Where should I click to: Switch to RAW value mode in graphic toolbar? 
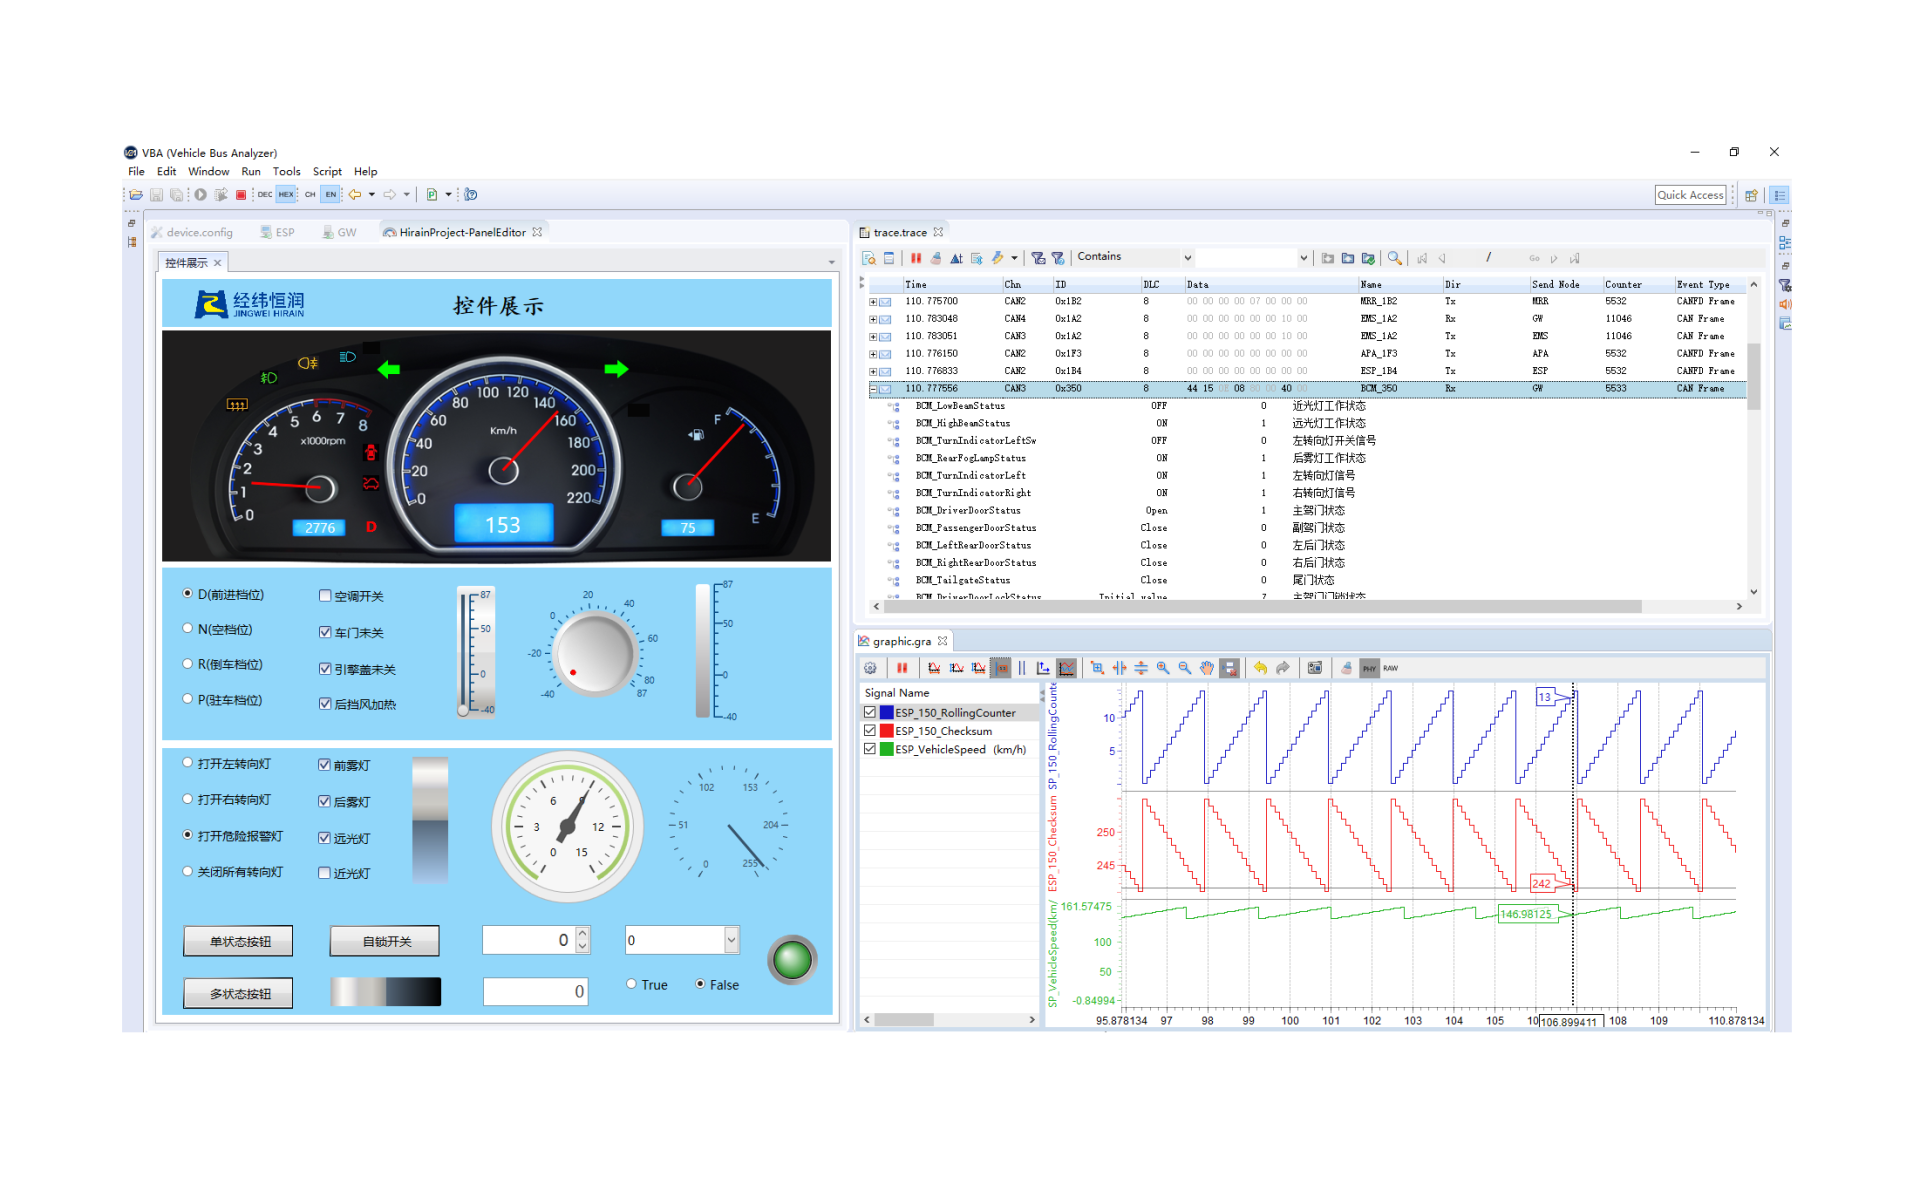[1390, 668]
